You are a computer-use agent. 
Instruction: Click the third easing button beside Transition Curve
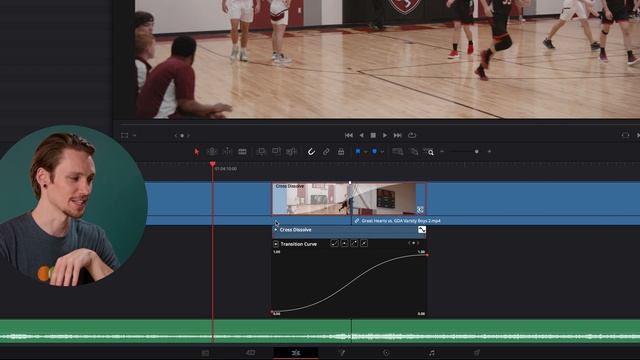(x=354, y=244)
